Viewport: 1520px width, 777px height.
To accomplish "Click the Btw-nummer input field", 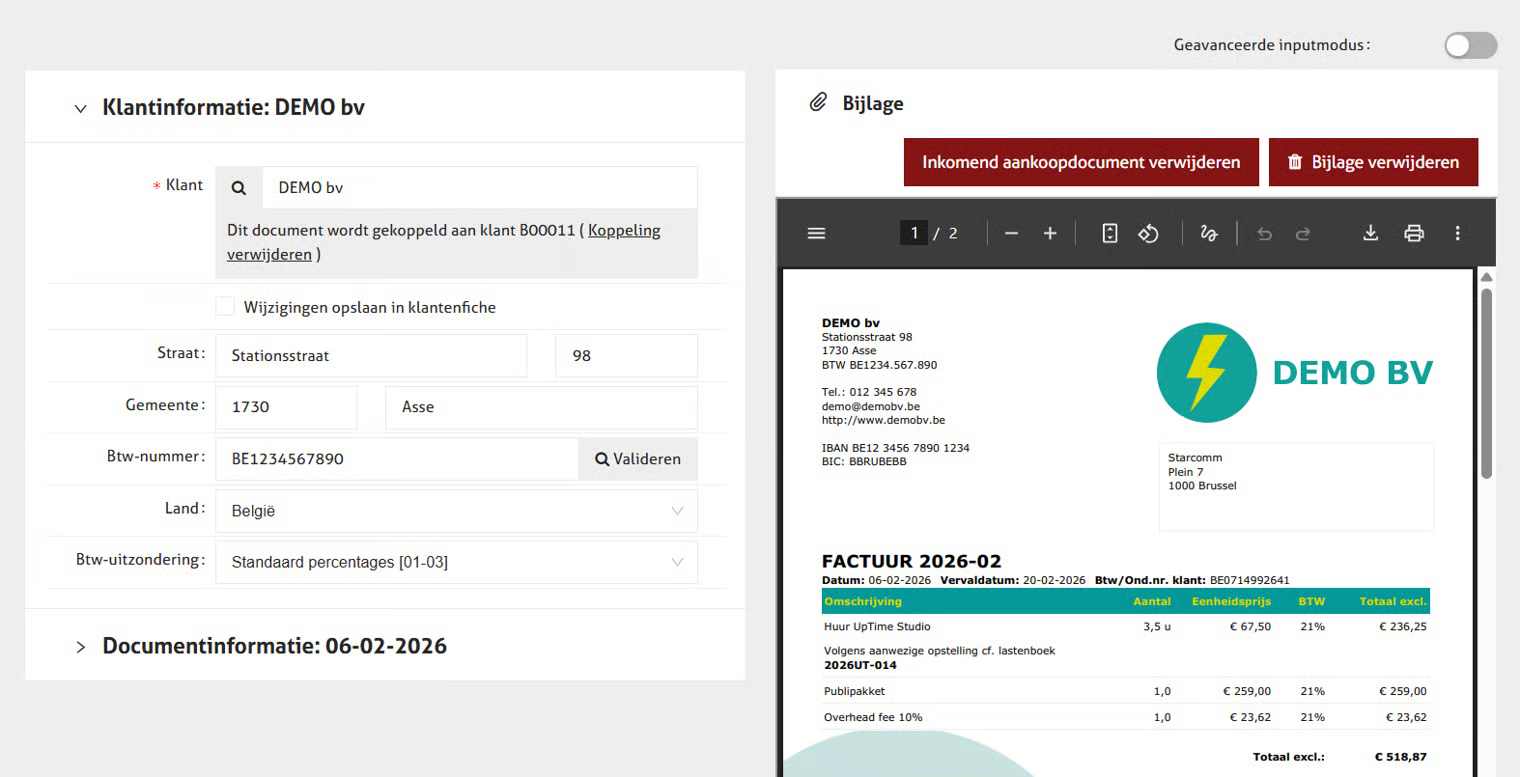I will [x=397, y=459].
